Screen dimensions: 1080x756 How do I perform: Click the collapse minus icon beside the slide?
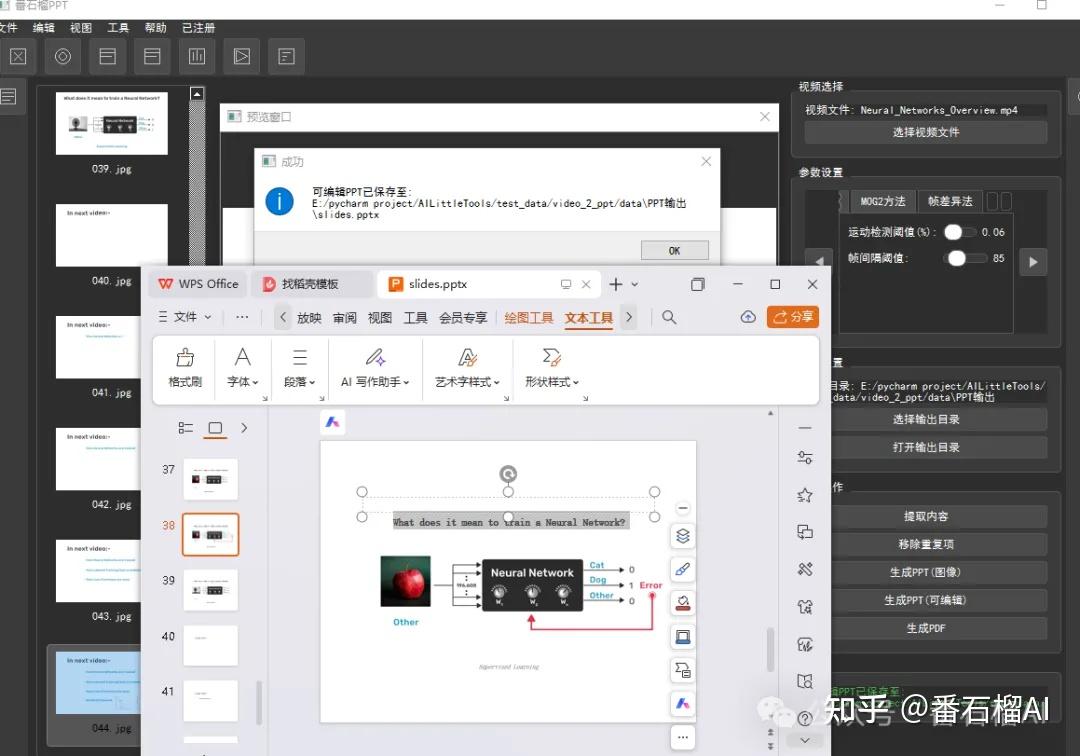point(683,508)
